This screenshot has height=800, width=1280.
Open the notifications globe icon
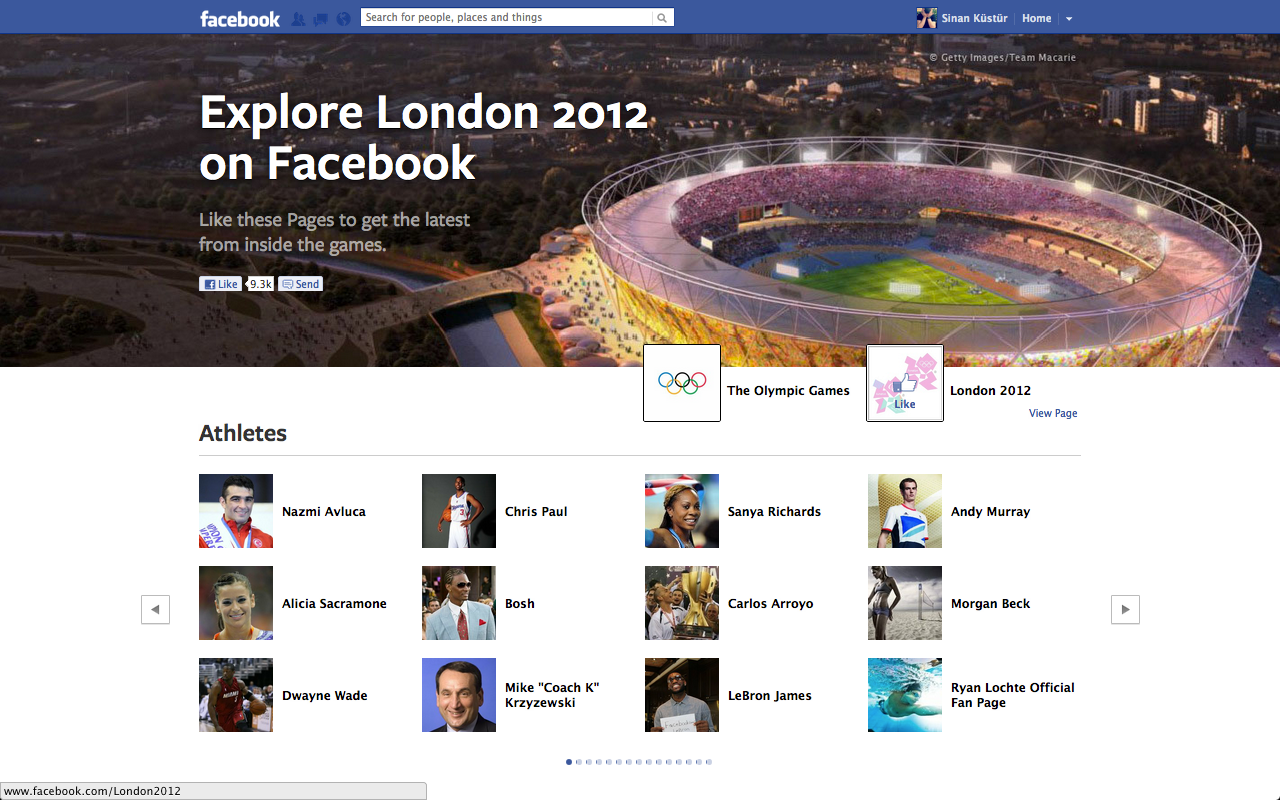(344, 18)
